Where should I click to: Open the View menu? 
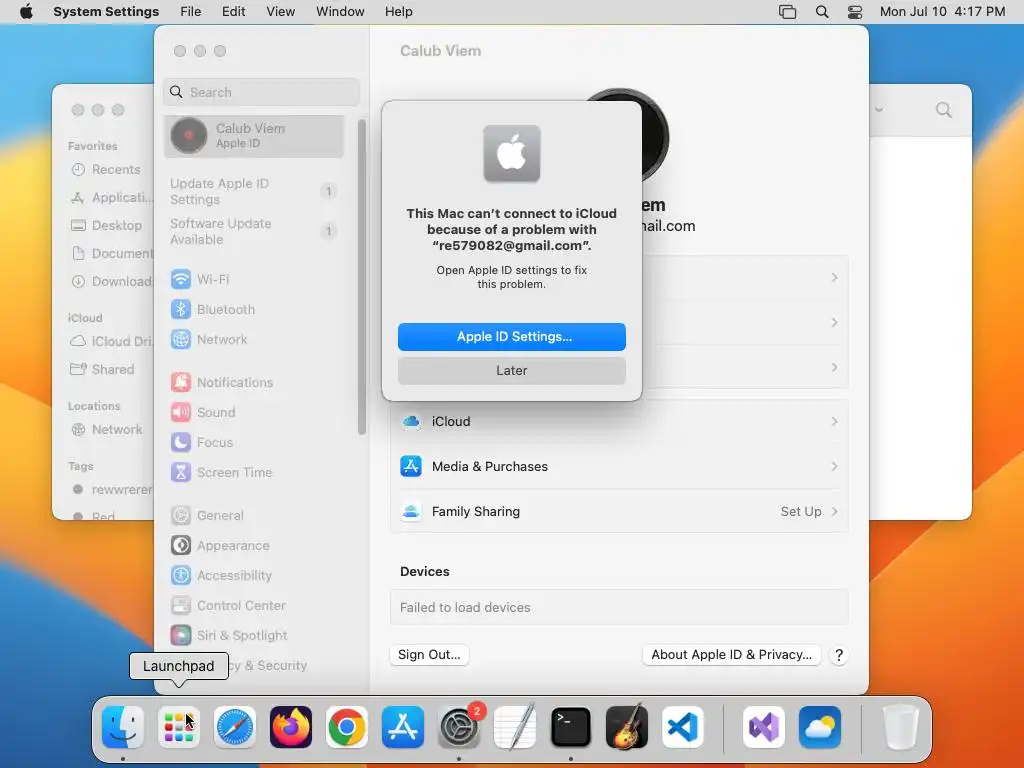pos(281,12)
